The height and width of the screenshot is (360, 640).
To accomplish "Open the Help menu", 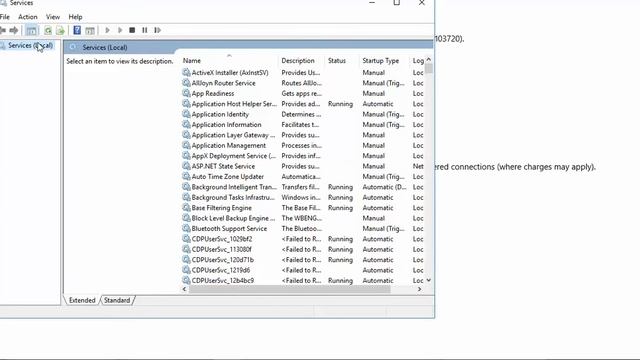I will point(75,17).
